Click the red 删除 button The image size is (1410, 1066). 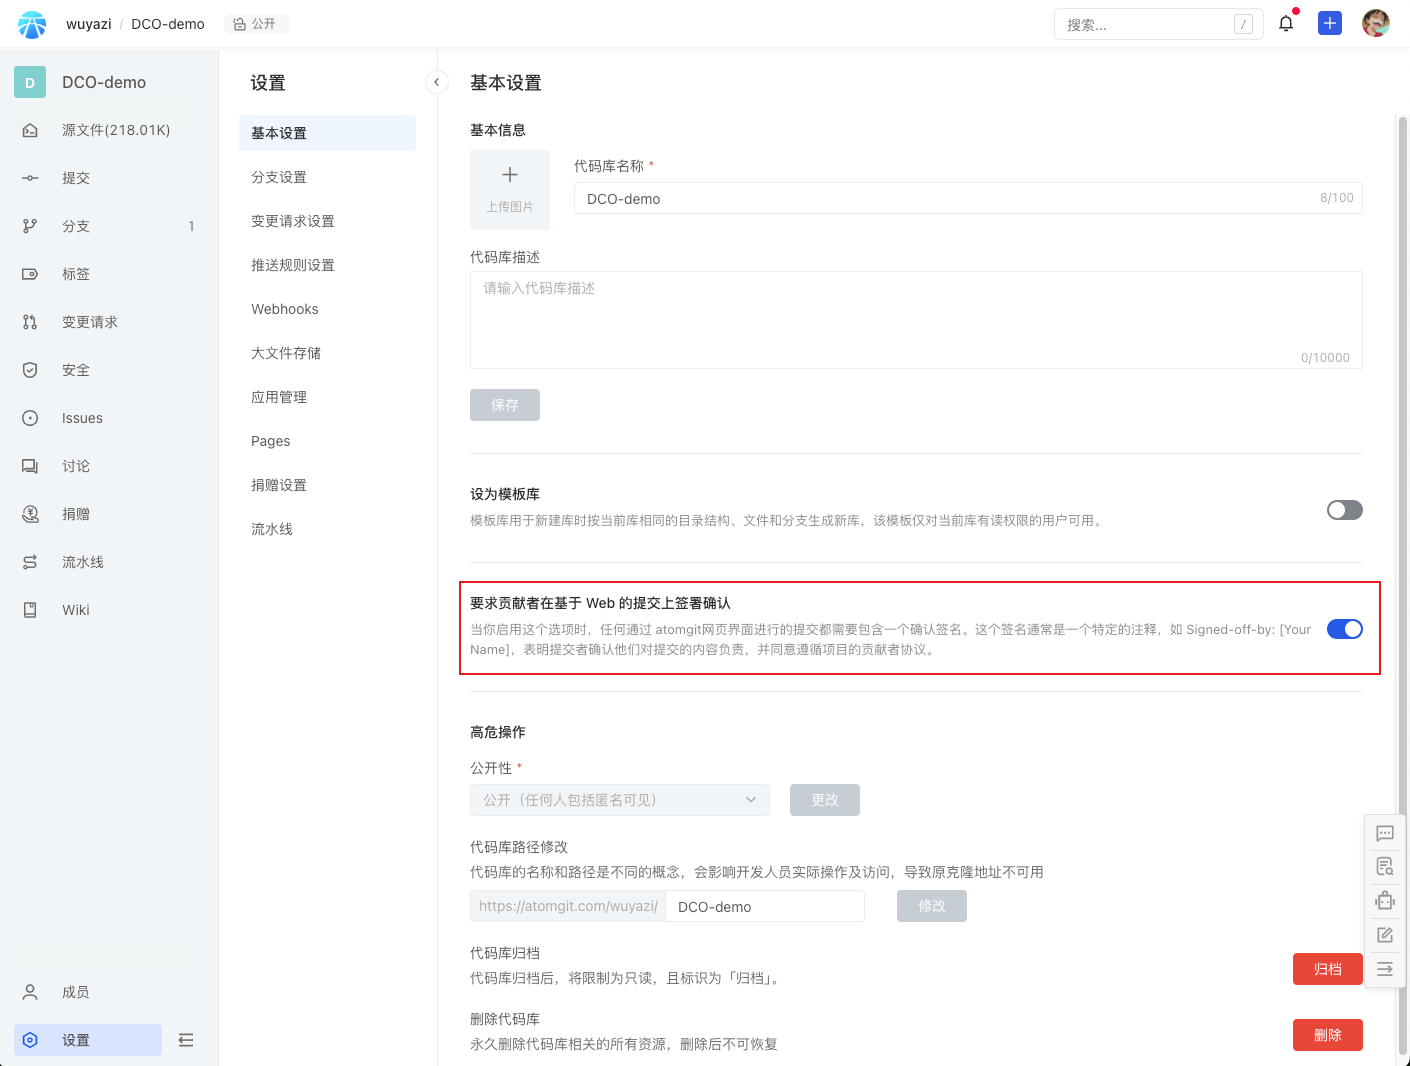[1327, 1035]
